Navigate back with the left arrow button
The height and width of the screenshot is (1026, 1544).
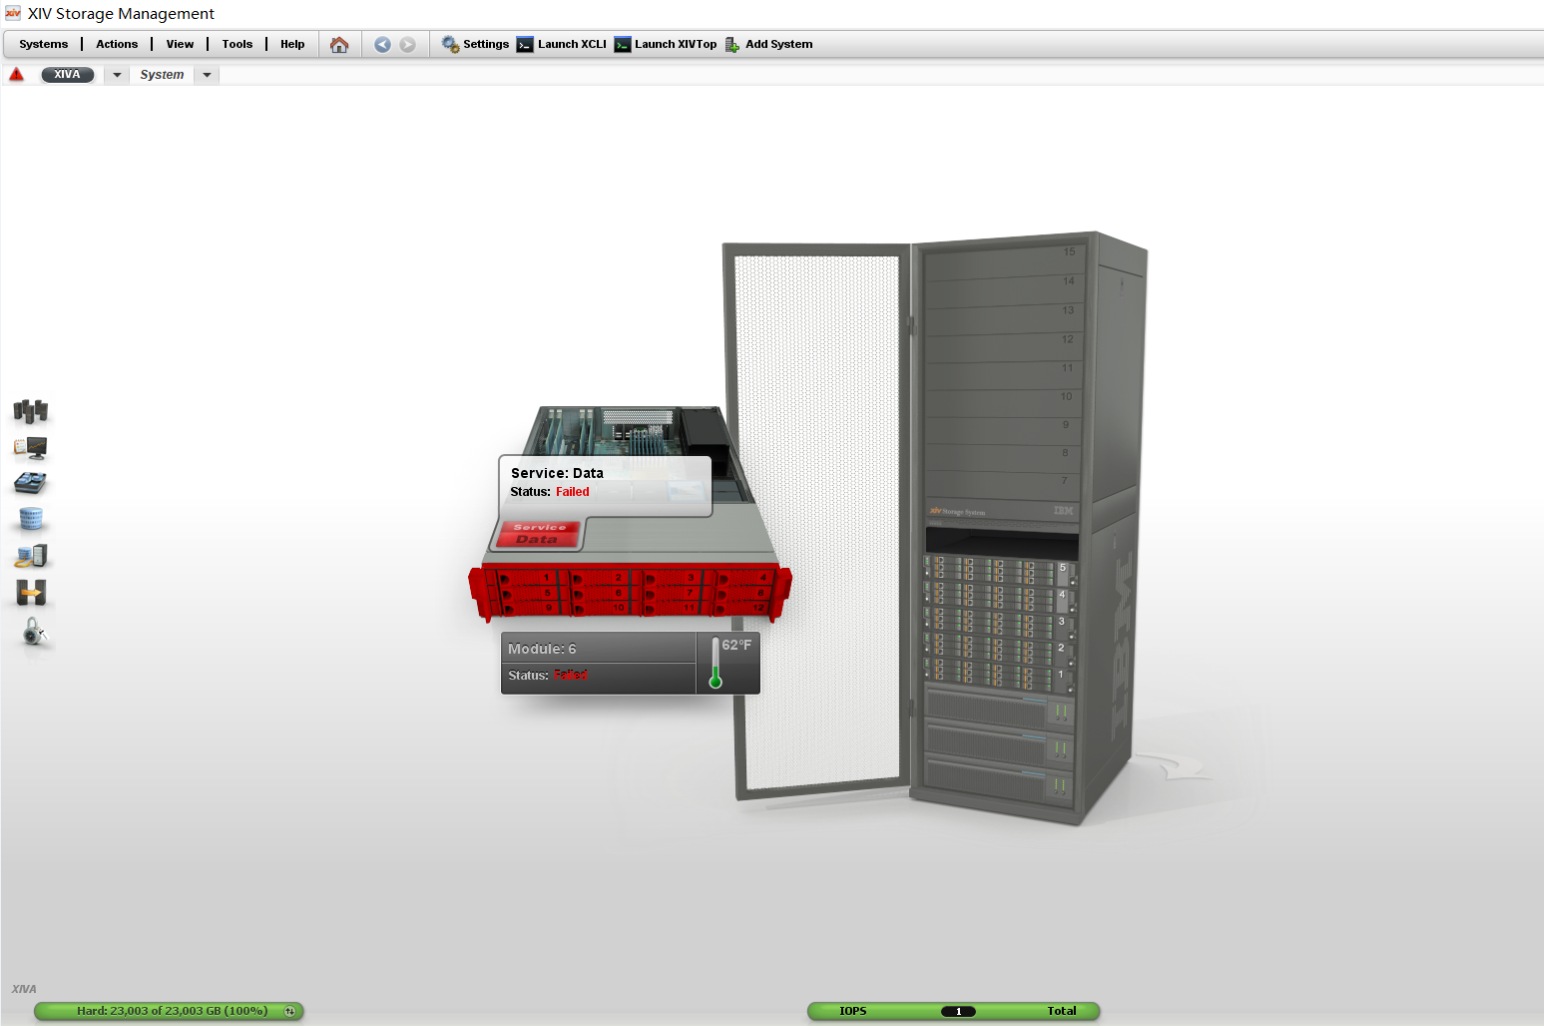[x=382, y=45]
